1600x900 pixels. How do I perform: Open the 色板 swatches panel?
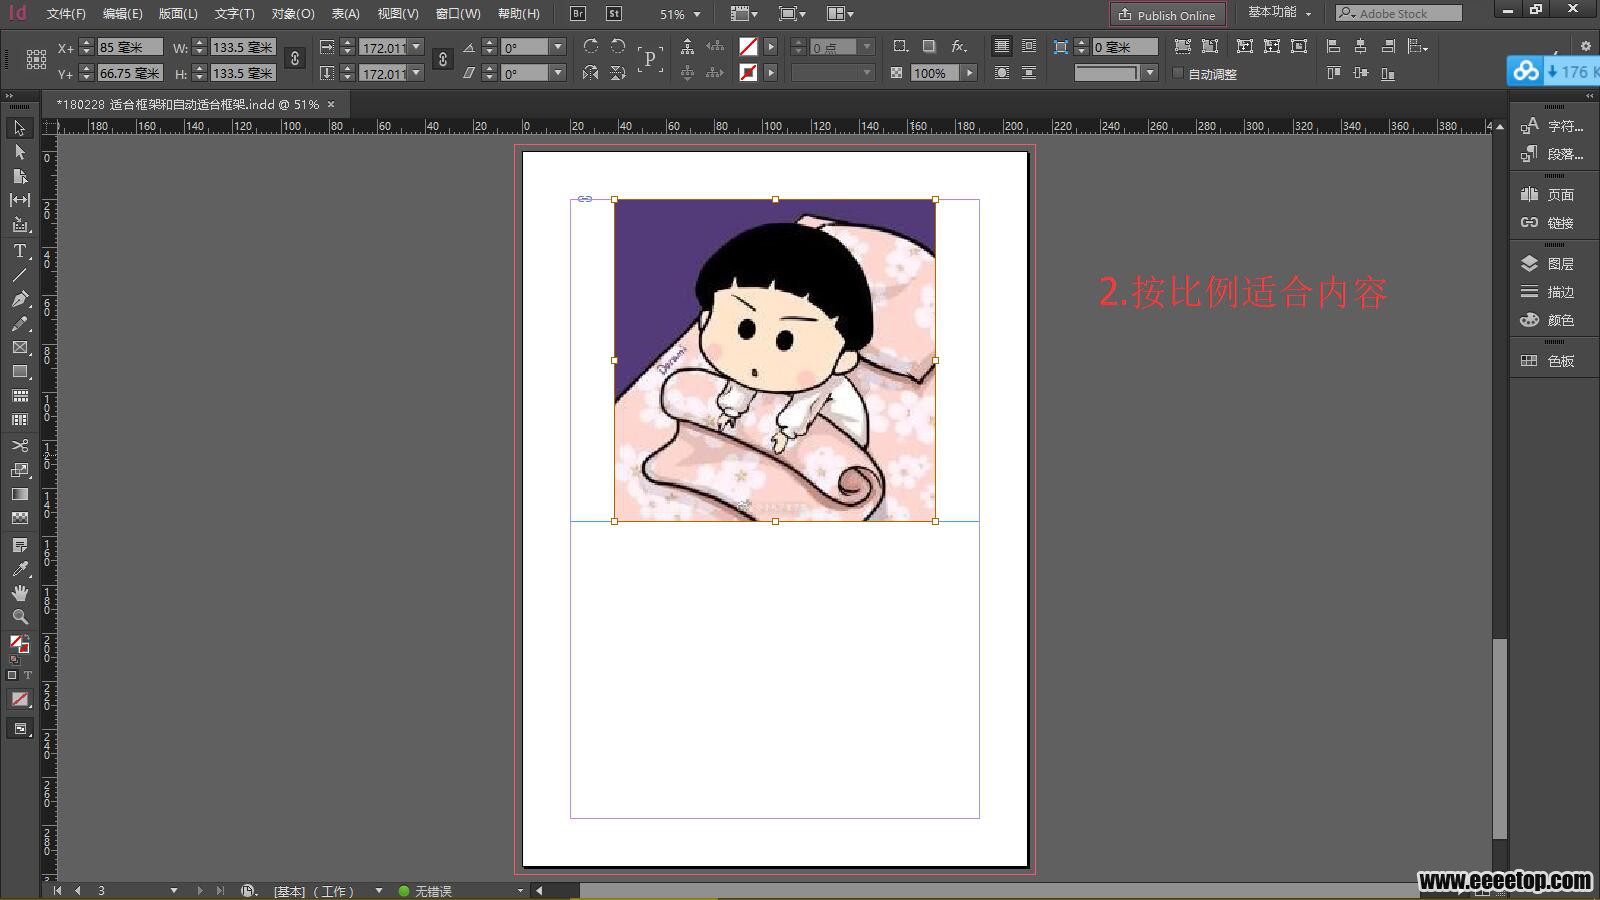tap(1547, 361)
